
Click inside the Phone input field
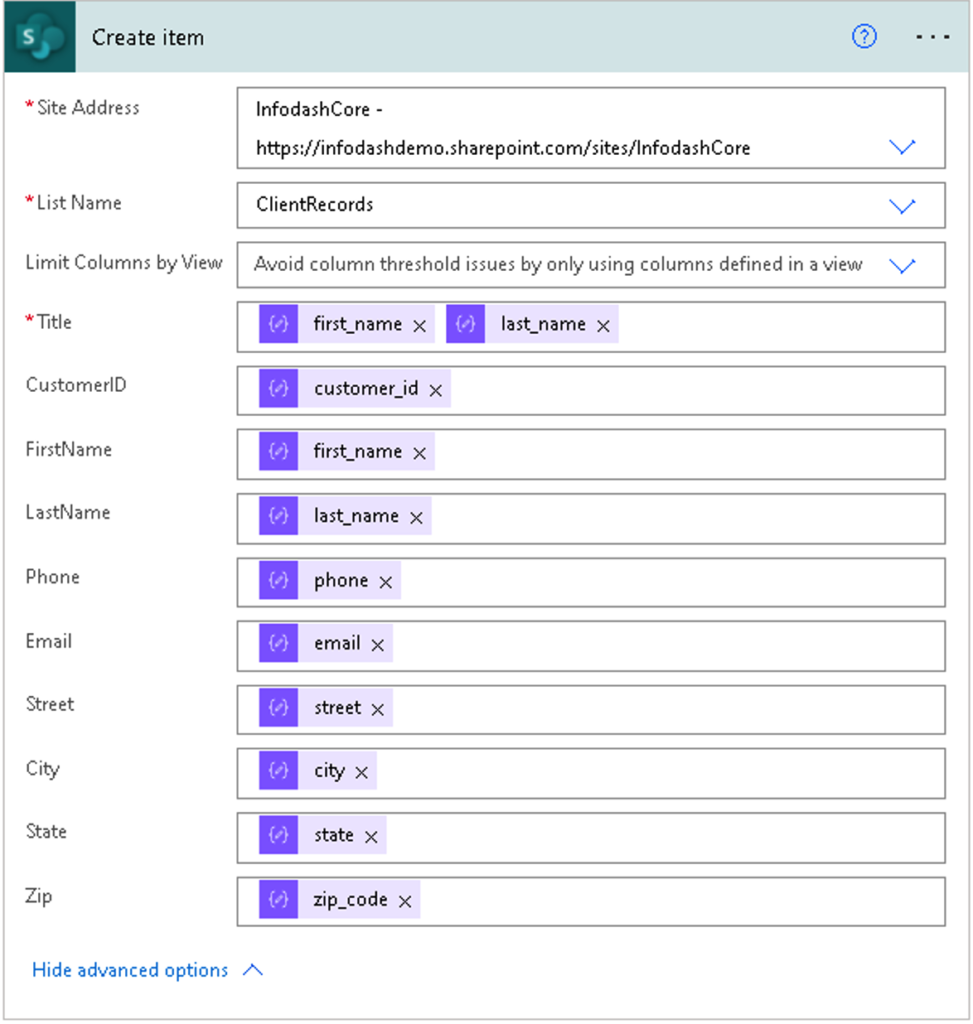pyautogui.click(x=591, y=583)
